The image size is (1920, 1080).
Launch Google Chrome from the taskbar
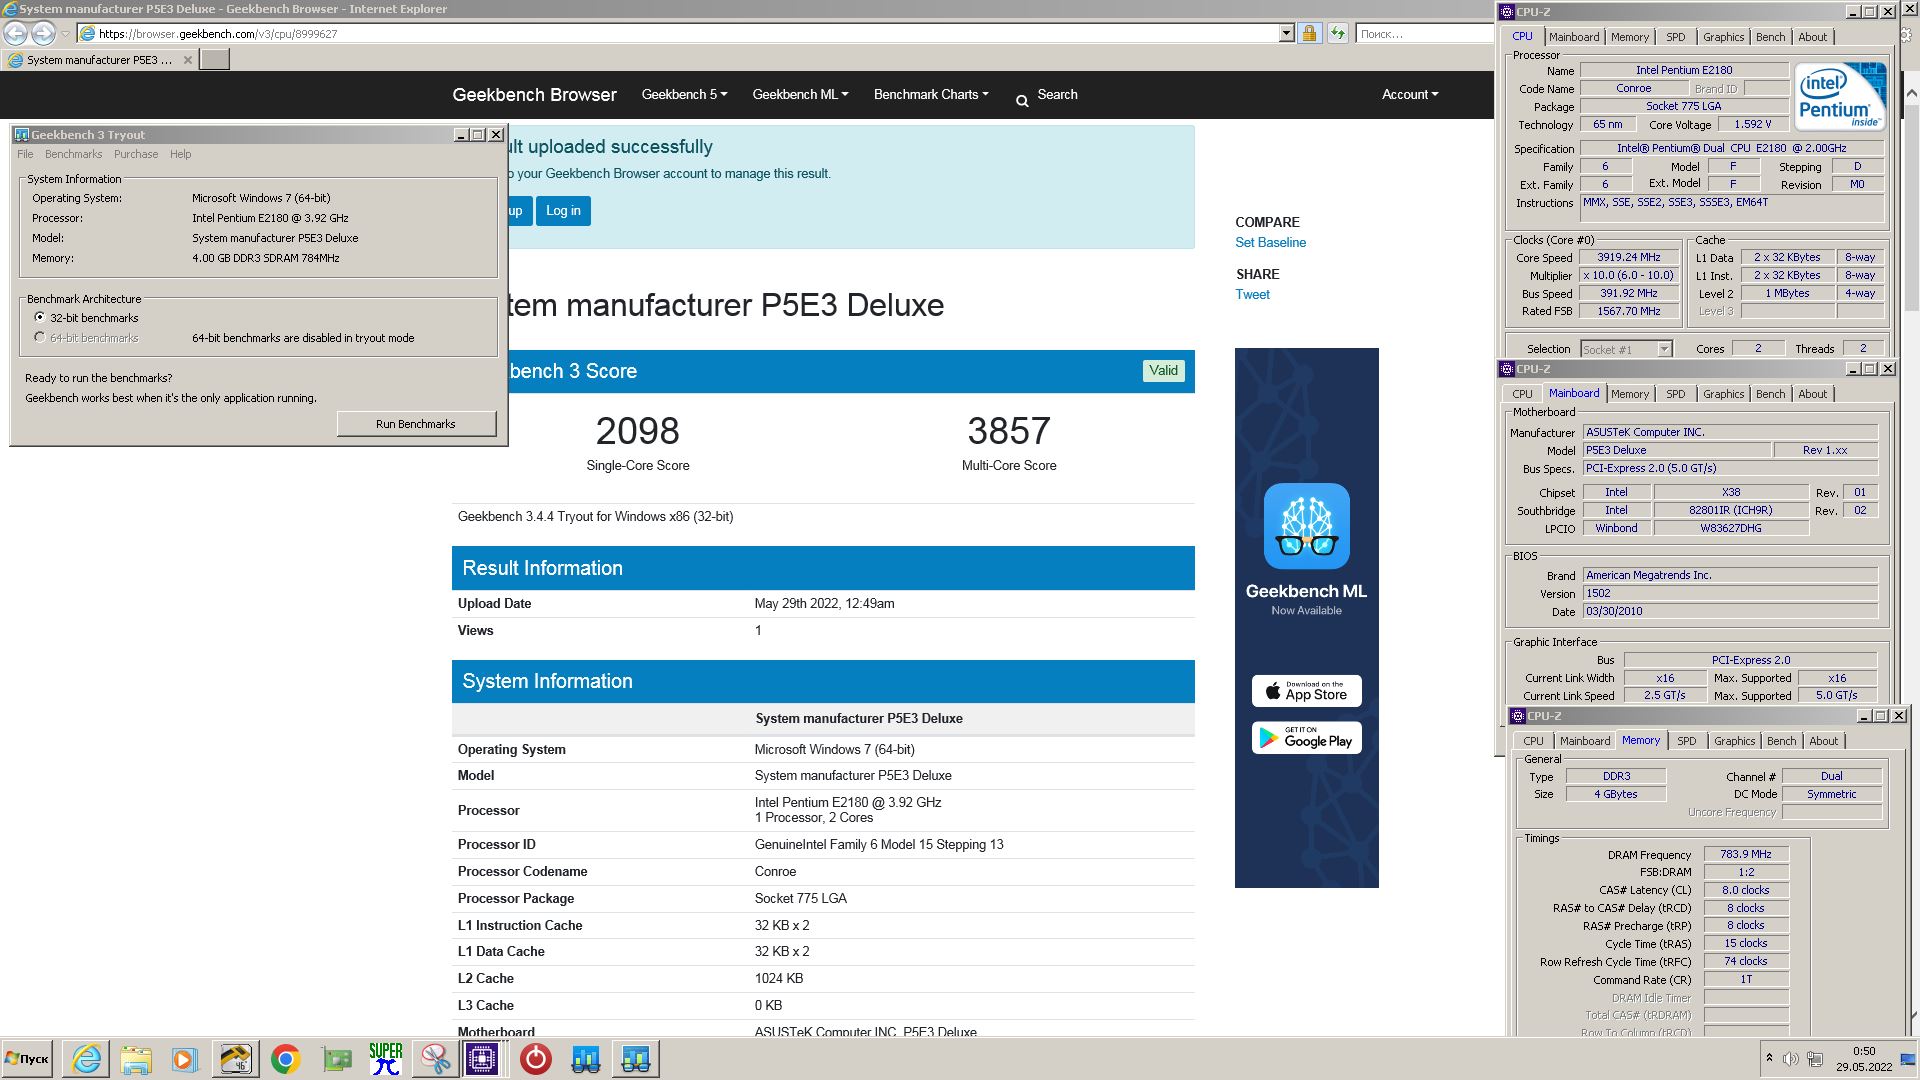[285, 1059]
